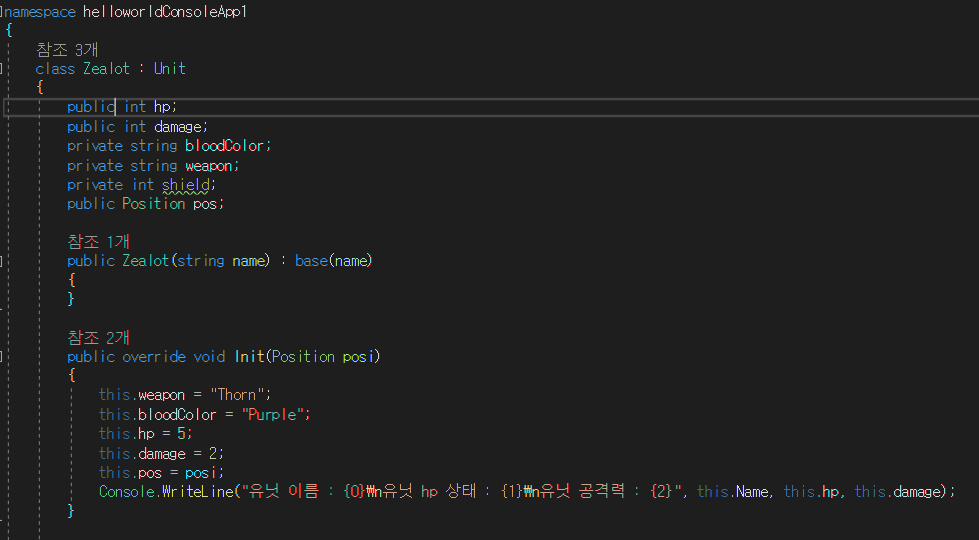Click the "Thorn" string literal
The image size is (979, 540).
pyautogui.click(x=240, y=395)
